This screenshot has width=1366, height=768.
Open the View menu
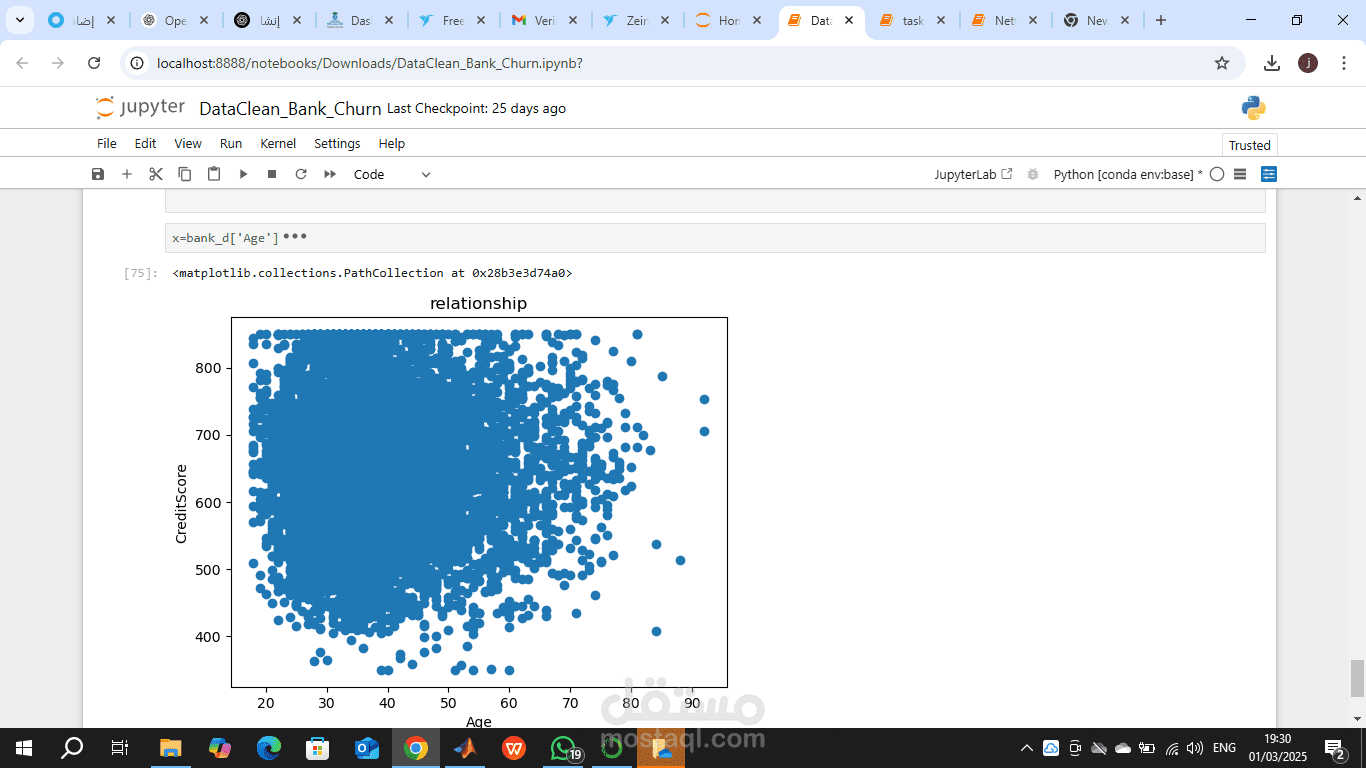[x=188, y=144]
